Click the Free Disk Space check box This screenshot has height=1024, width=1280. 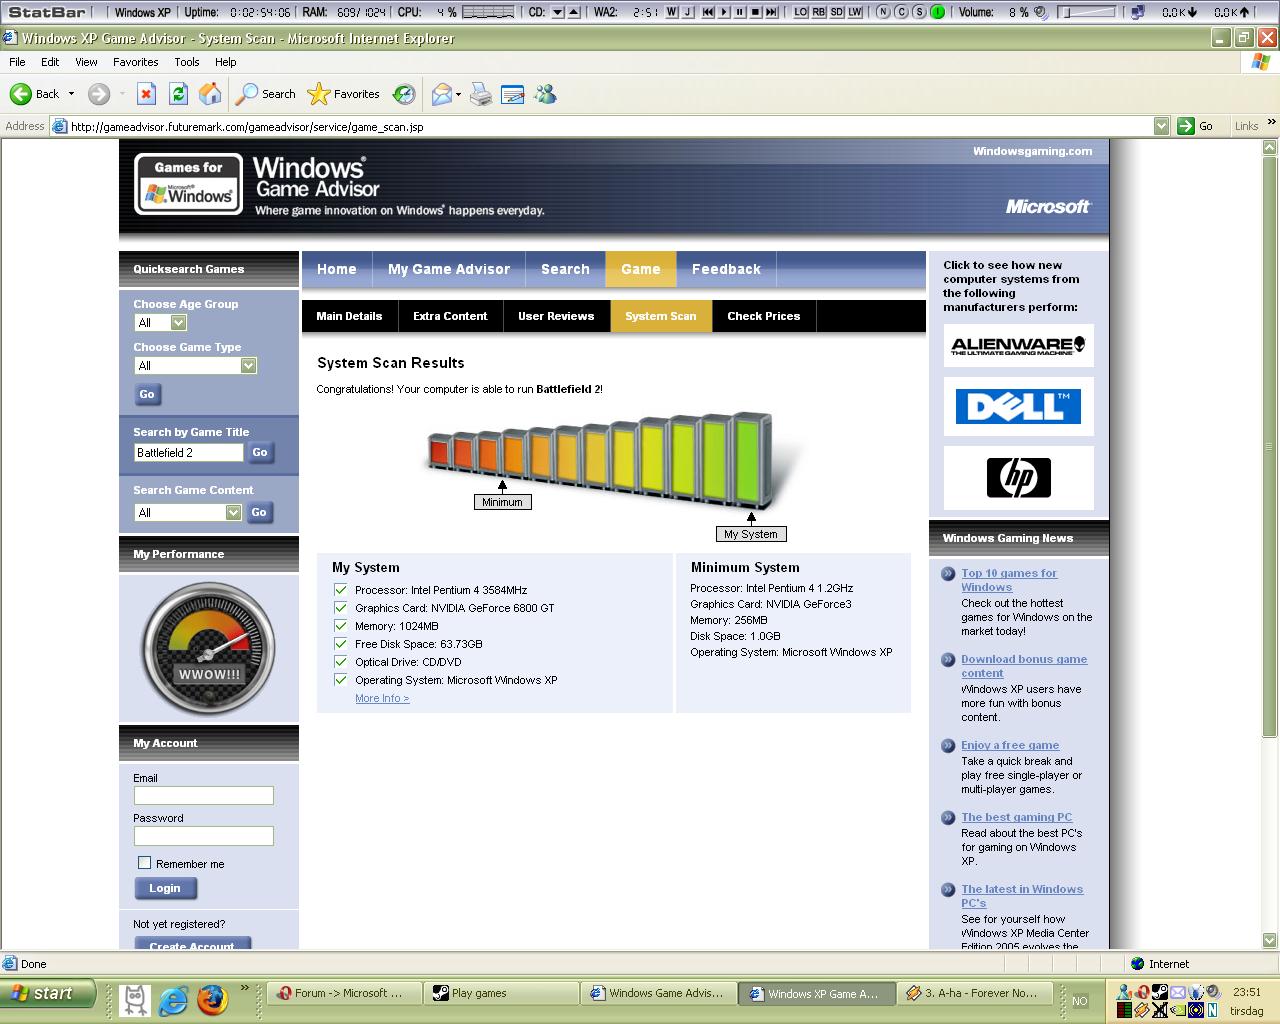tap(340, 644)
